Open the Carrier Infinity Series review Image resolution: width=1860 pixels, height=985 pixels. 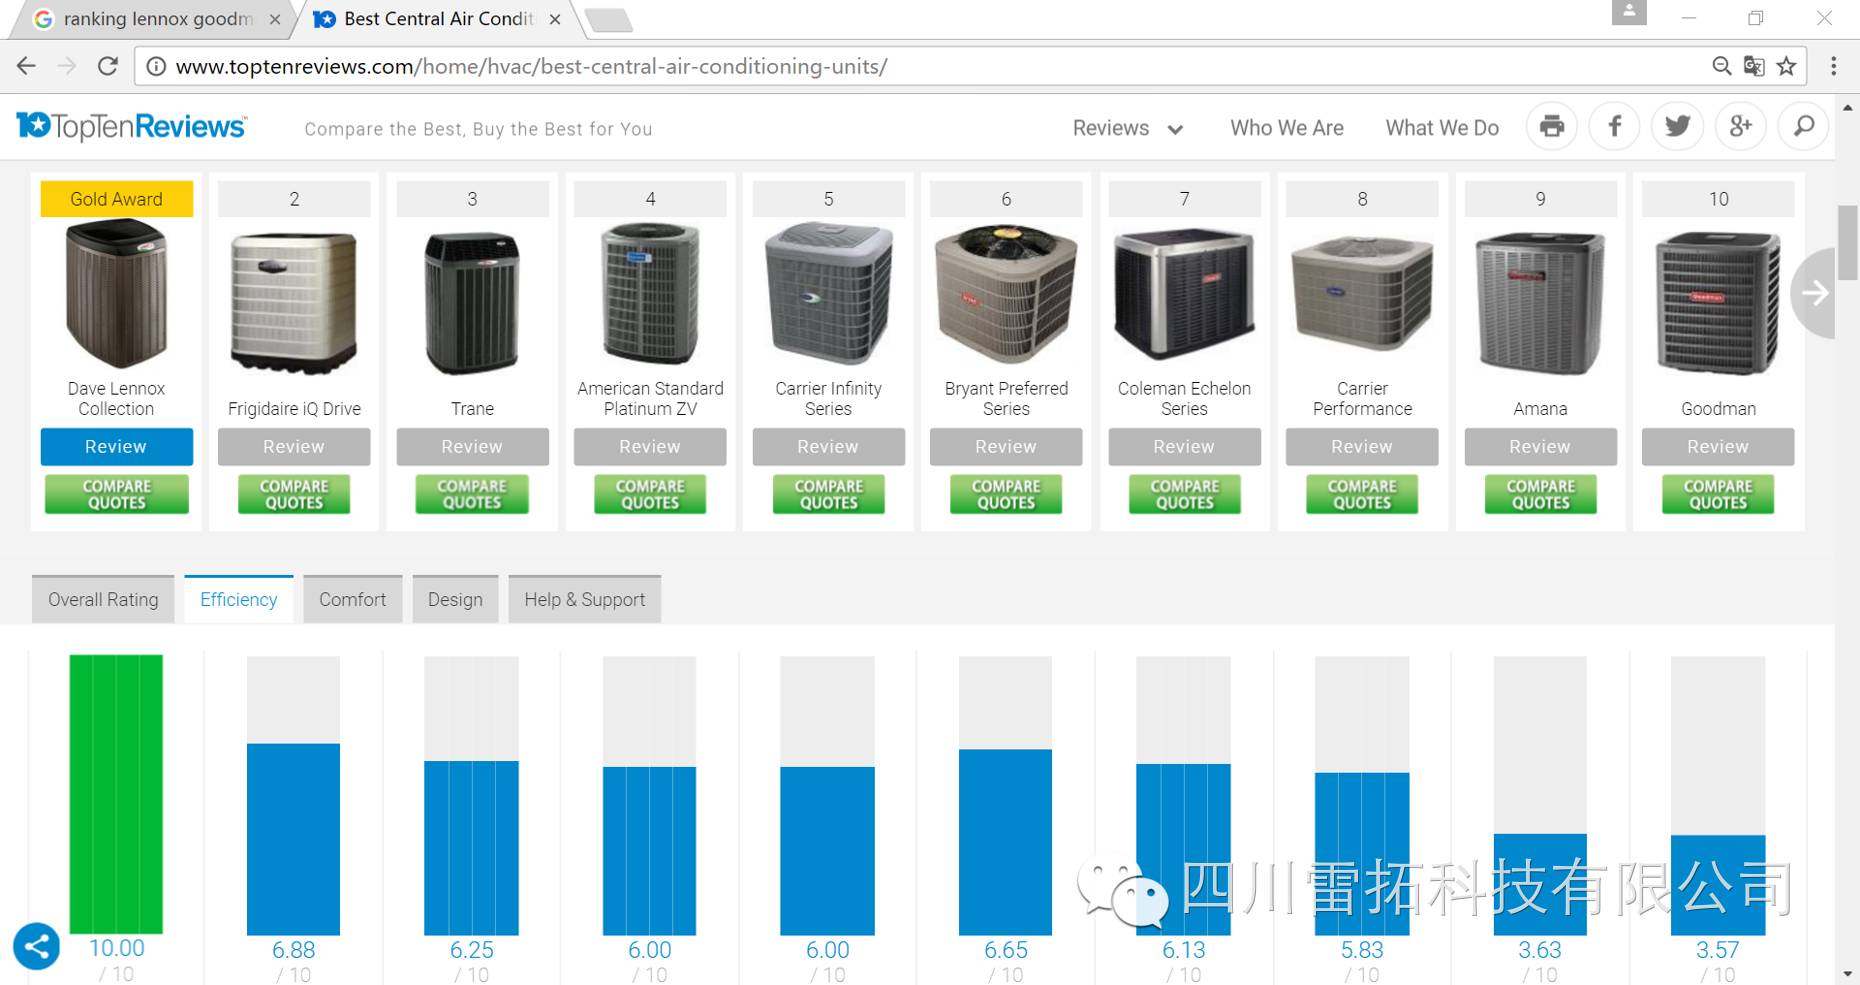(828, 447)
